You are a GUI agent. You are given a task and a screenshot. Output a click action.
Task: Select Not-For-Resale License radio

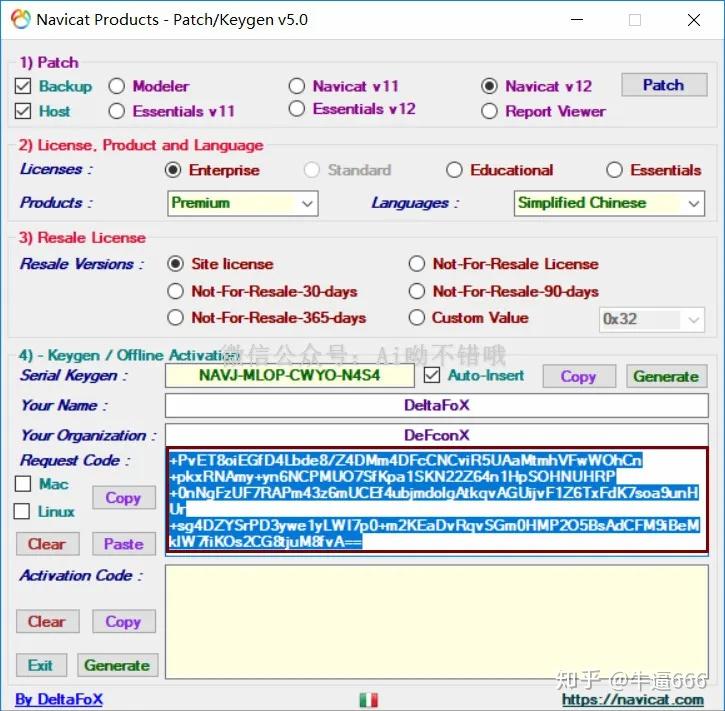click(x=417, y=264)
